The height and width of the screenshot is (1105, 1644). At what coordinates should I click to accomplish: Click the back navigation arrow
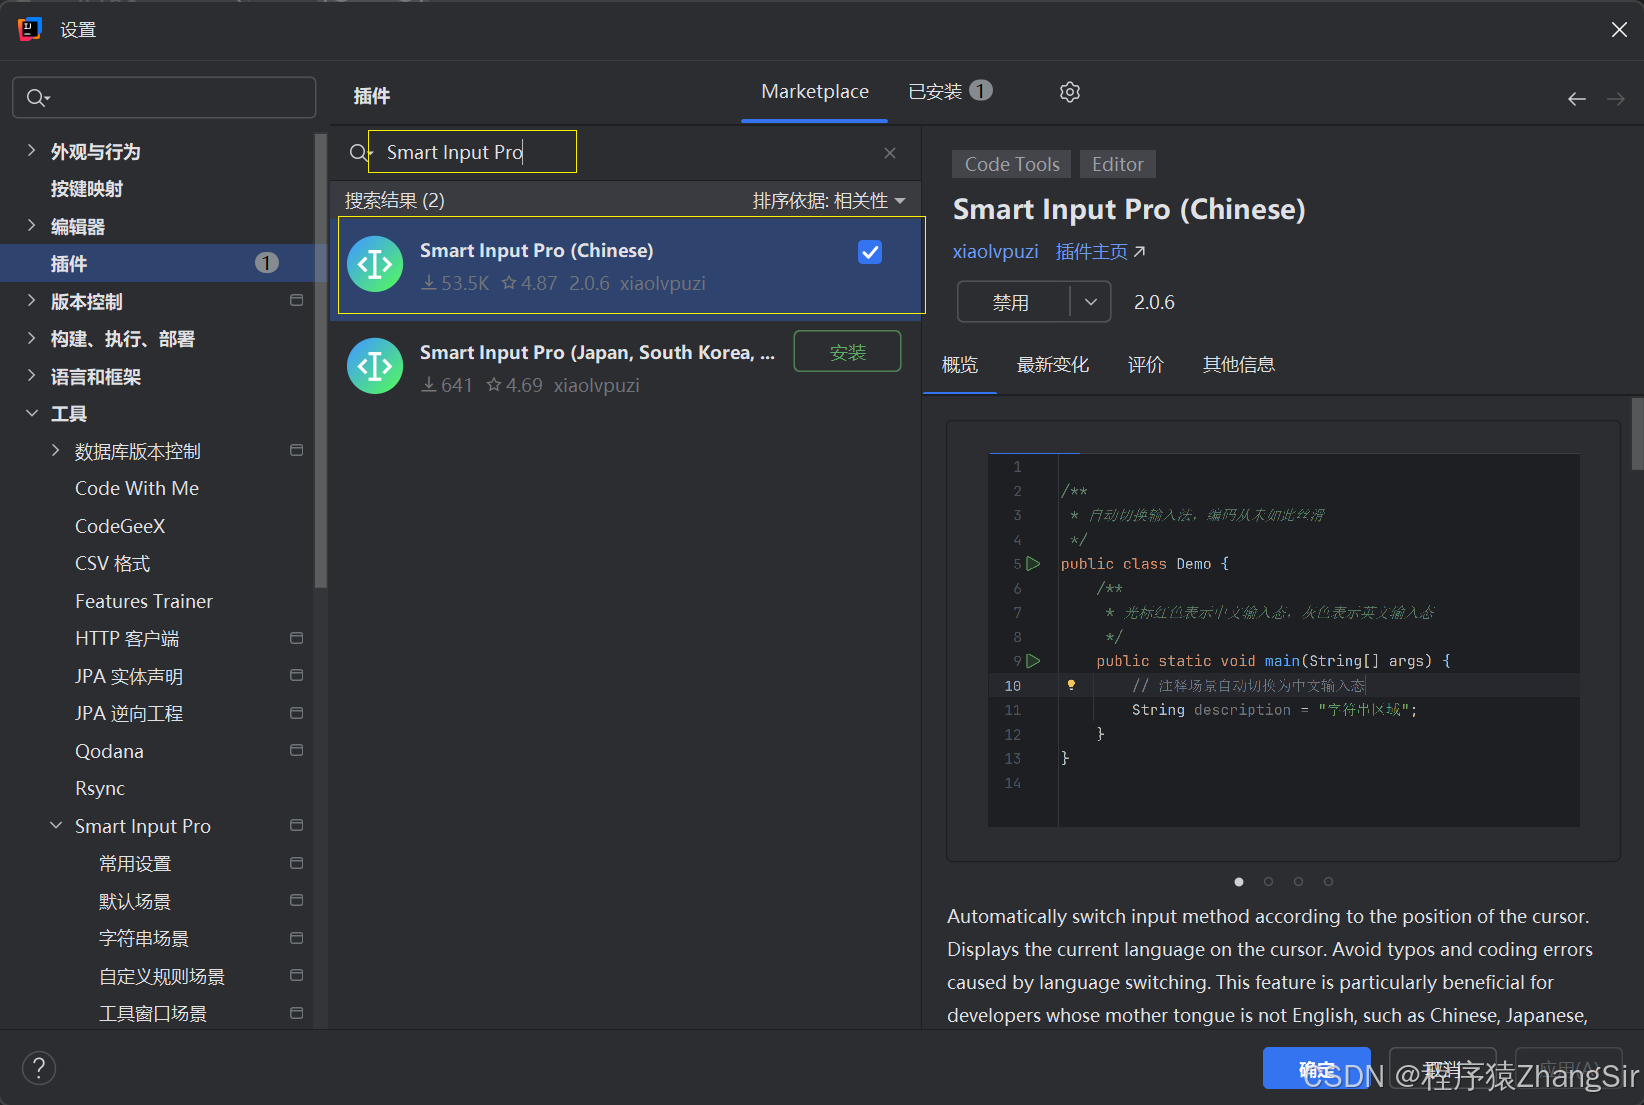pyautogui.click(x=1577, y=98)
